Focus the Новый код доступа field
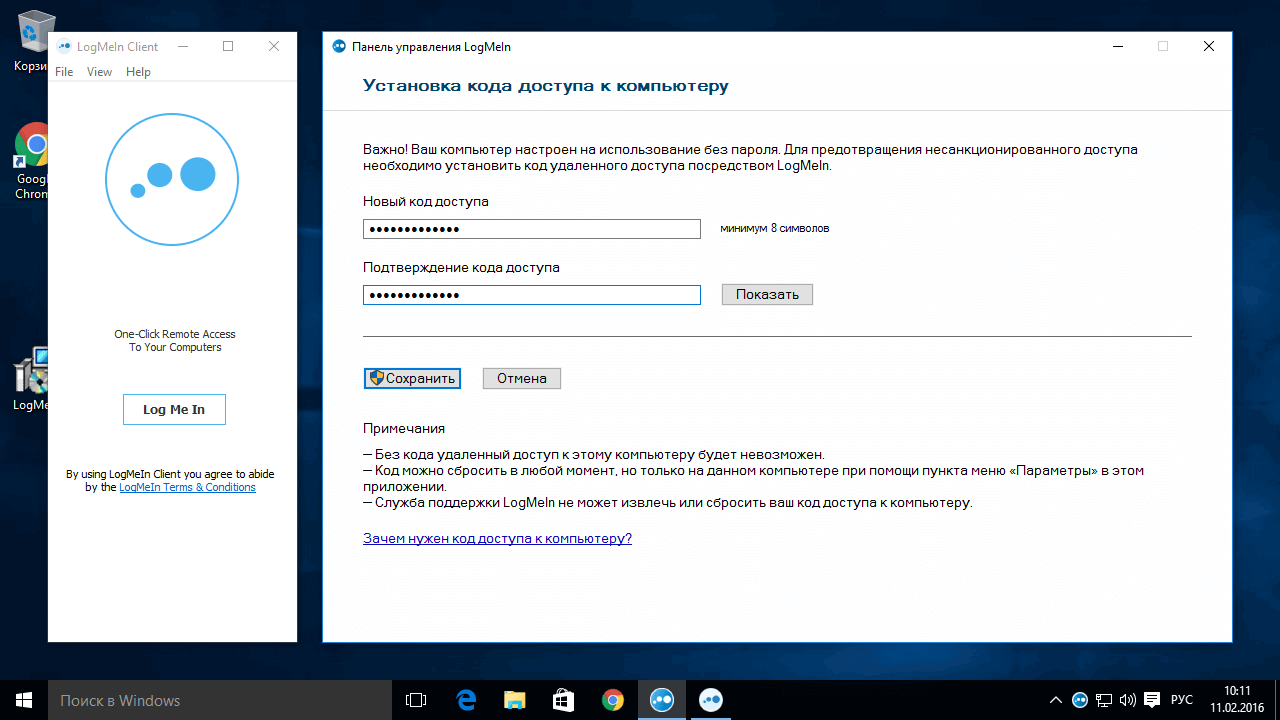This screenshot has height=720, width=1280. (x=532, y=229)
